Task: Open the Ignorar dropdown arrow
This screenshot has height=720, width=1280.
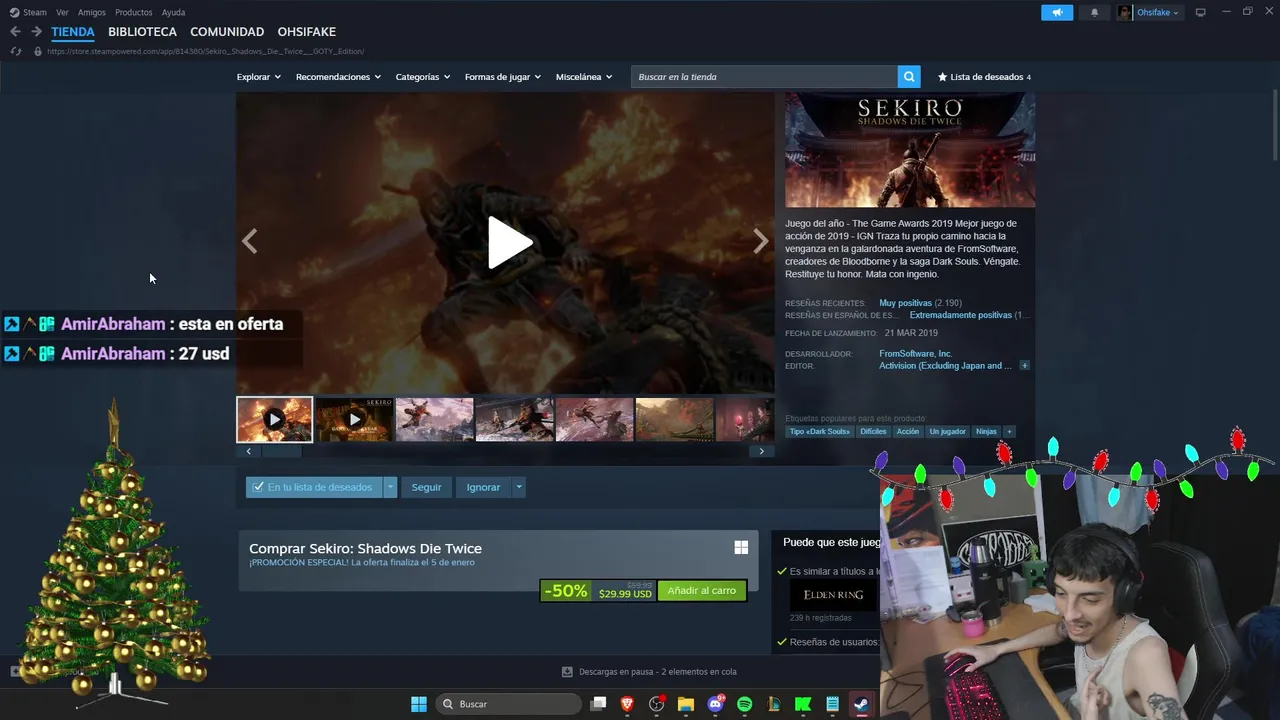Action: click(x=518, y=487)
